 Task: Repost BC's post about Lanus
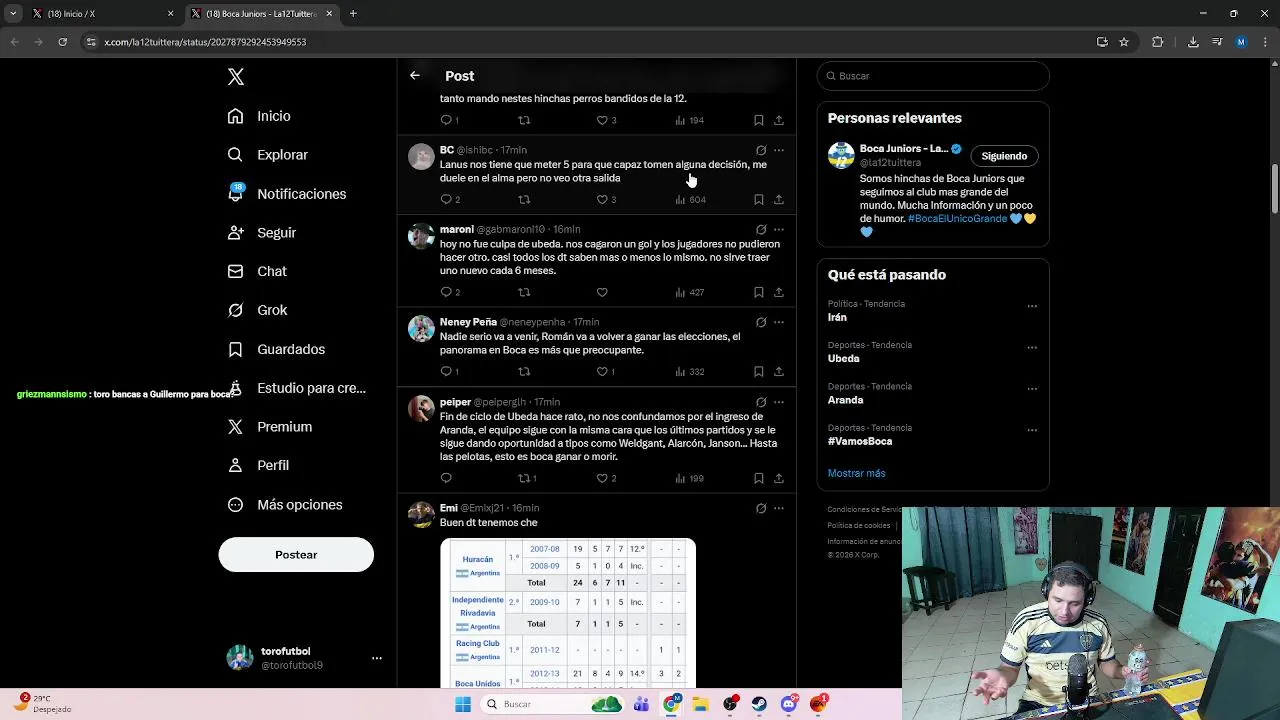tap(524, 200)
